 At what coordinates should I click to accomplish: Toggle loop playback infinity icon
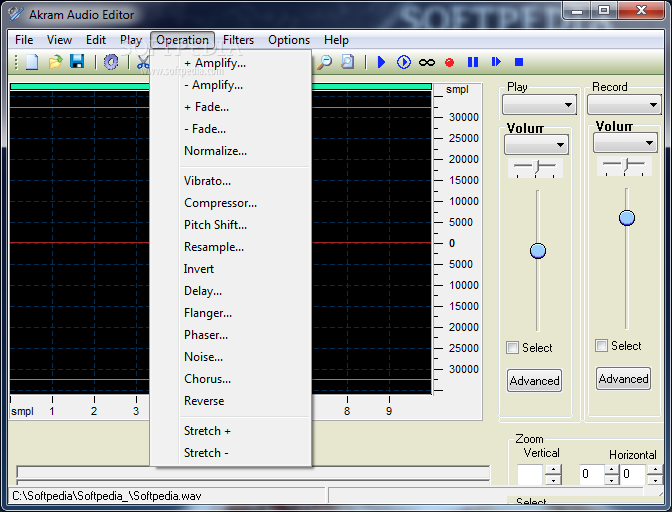[x=427, y=63]
